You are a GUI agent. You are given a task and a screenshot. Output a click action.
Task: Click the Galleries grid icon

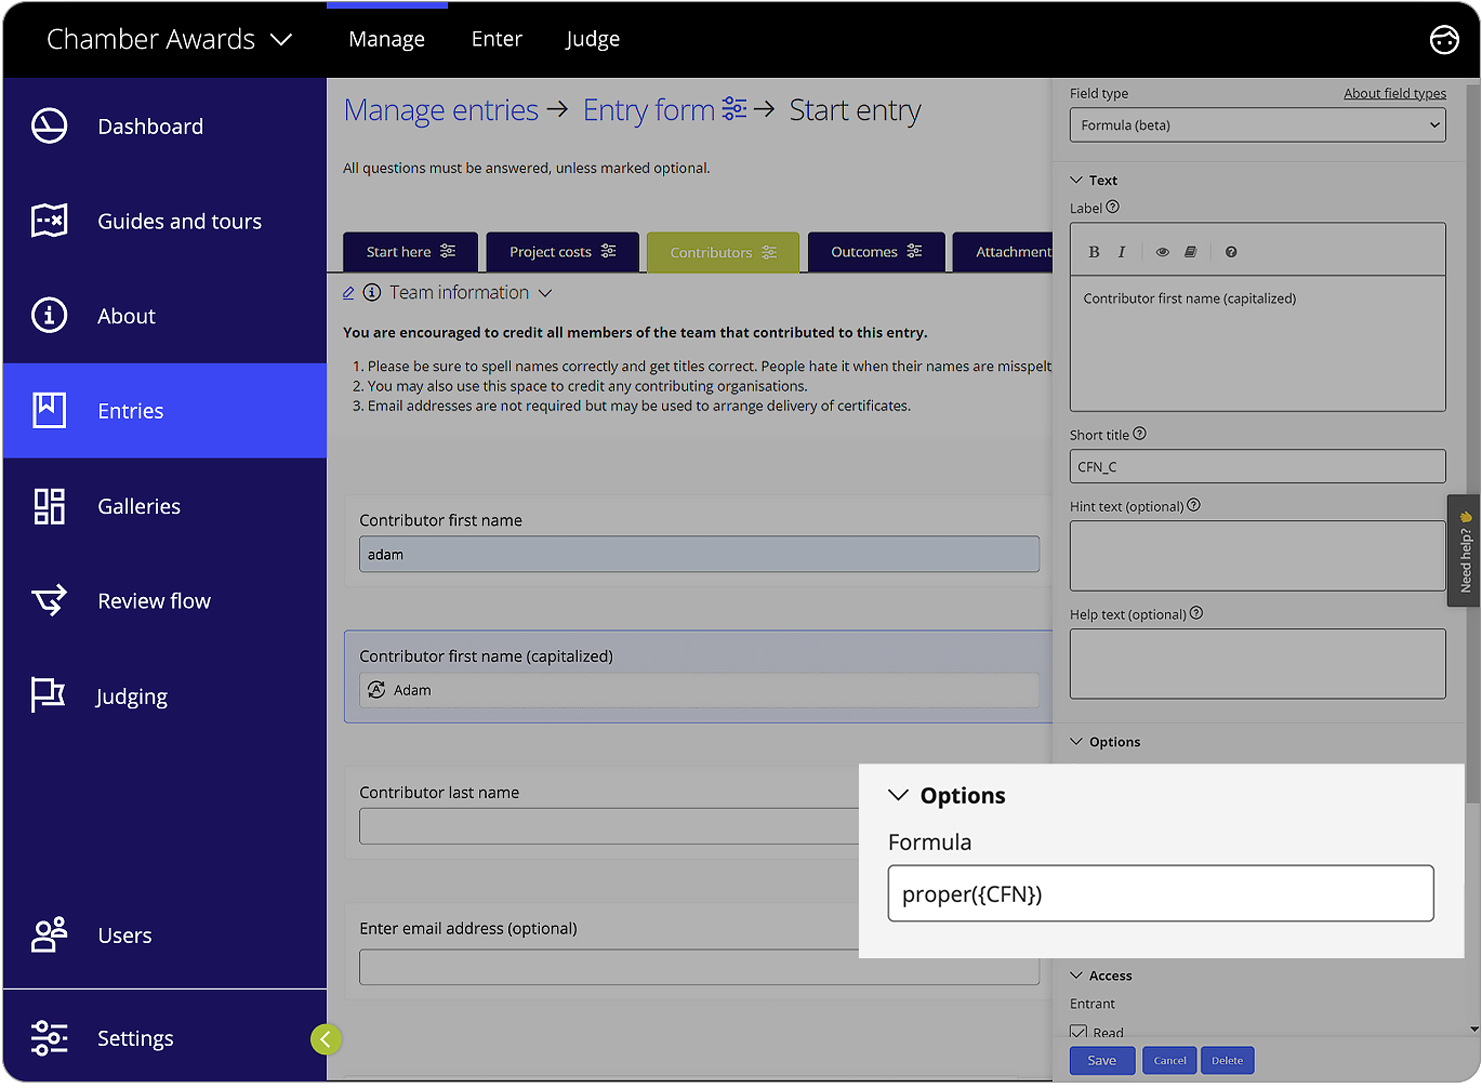pyautogui.click(x=49, y=506)
